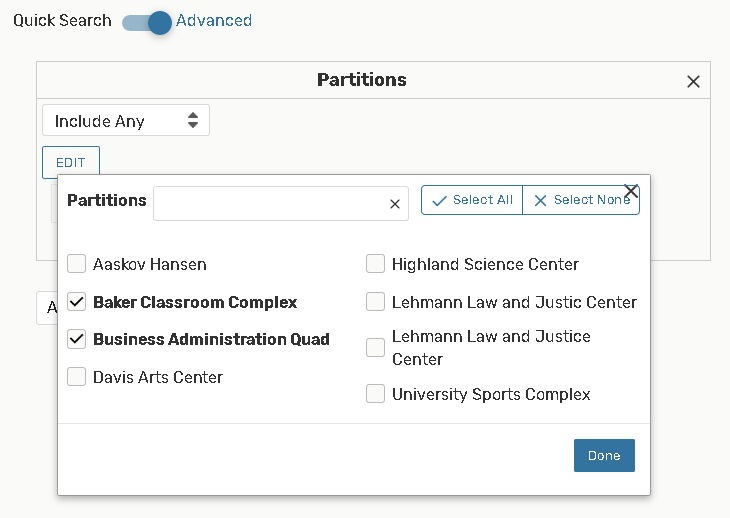Tick the University Sports Complex checkbox

375,394
